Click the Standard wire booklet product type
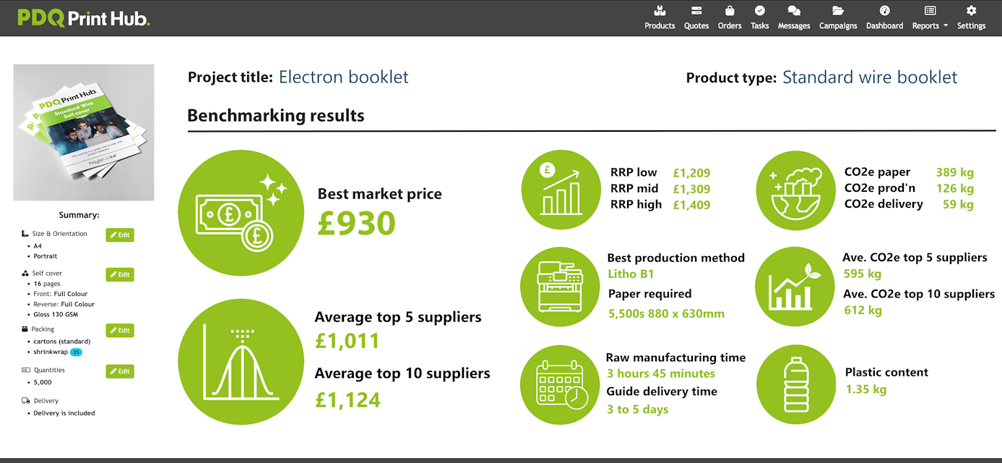The width and height of the screenshot is (1002, 463). 870,77
